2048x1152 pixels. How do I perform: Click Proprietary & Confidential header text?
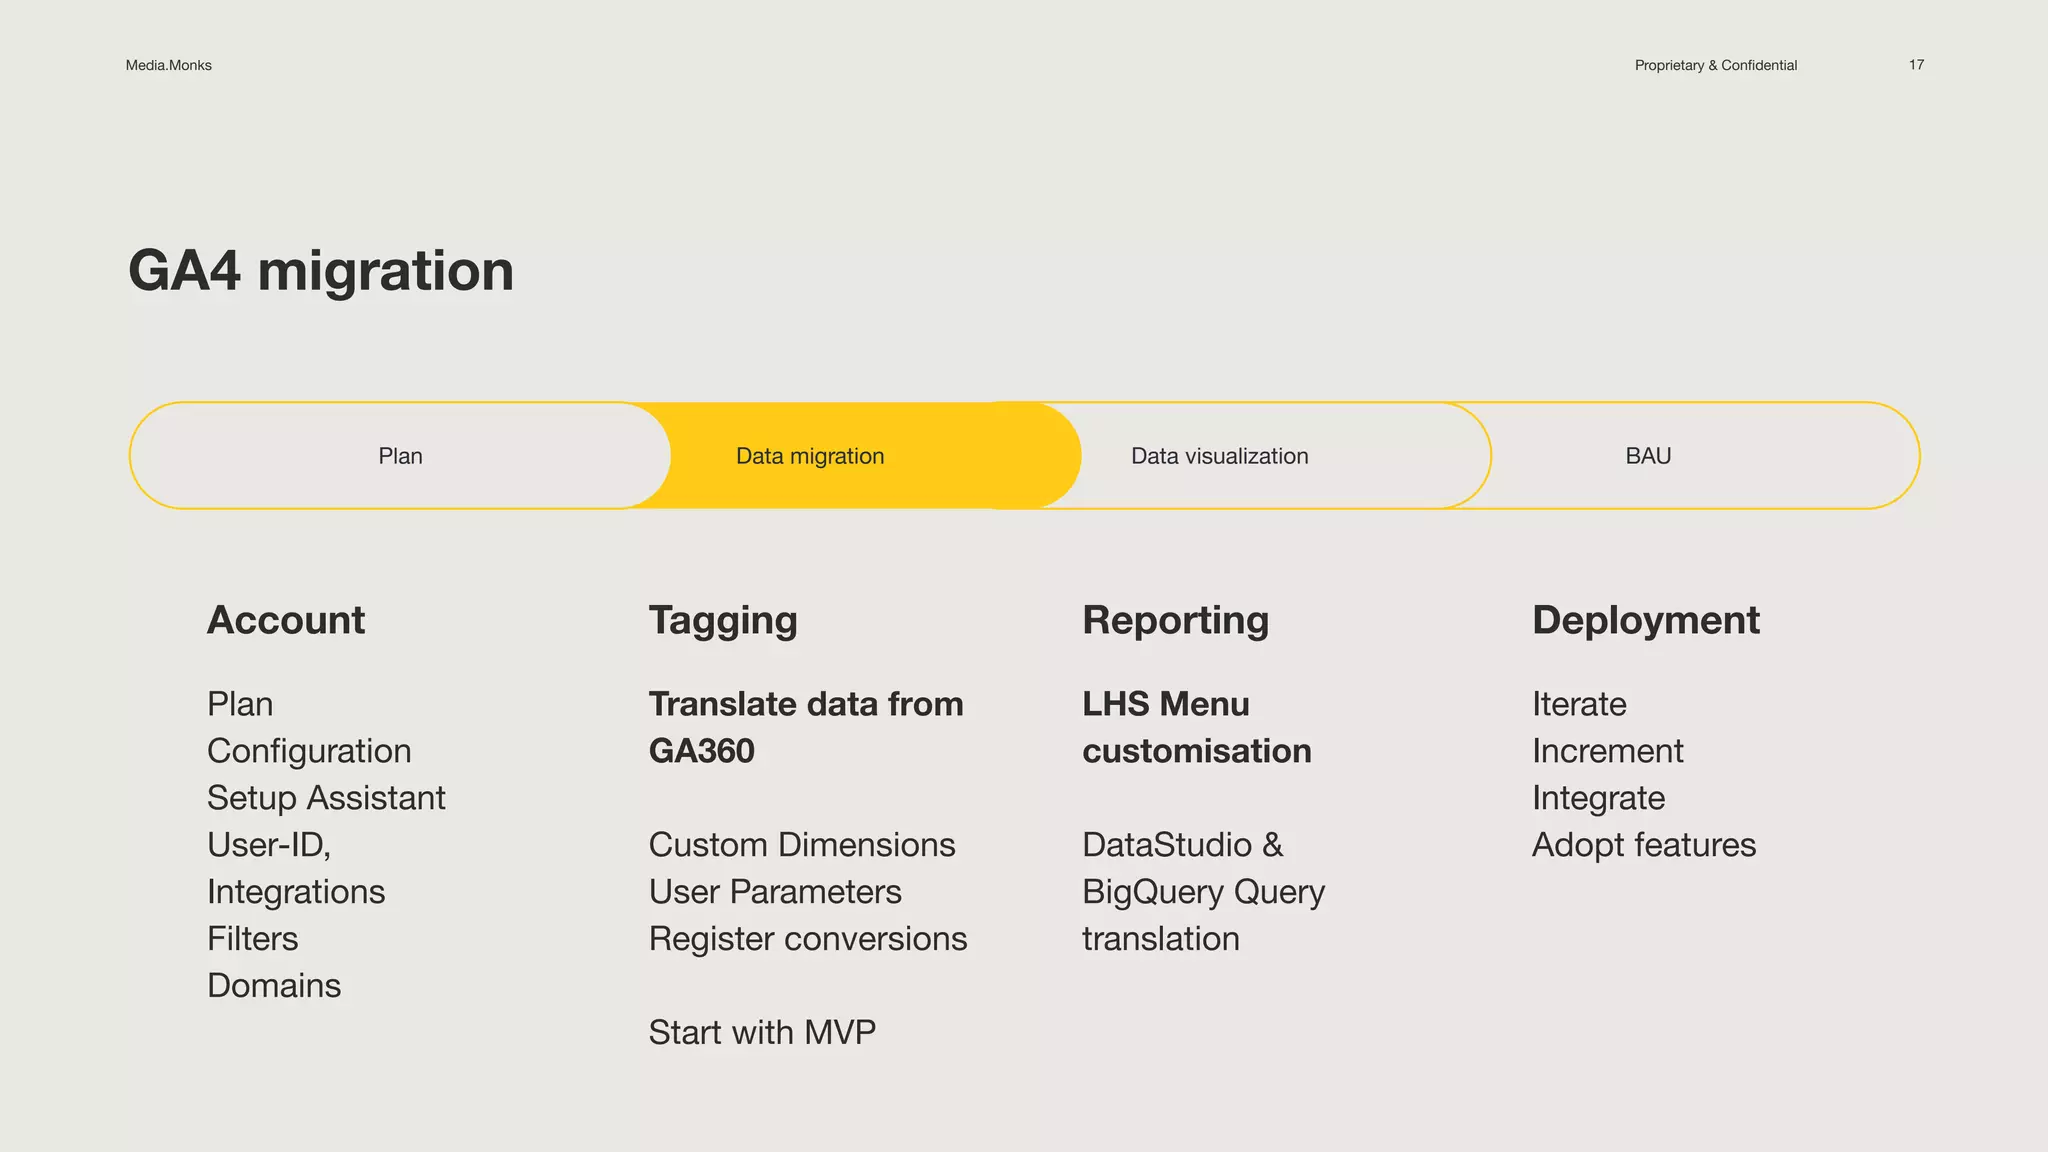[1715, 65]
